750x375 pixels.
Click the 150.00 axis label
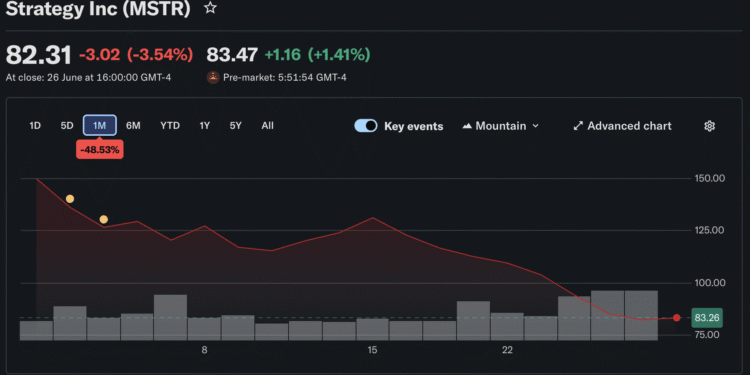click(709, 178)
